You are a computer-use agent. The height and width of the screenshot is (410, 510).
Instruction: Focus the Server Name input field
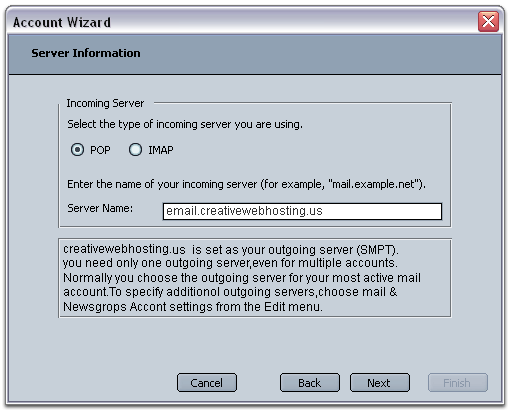click(302, 211)
